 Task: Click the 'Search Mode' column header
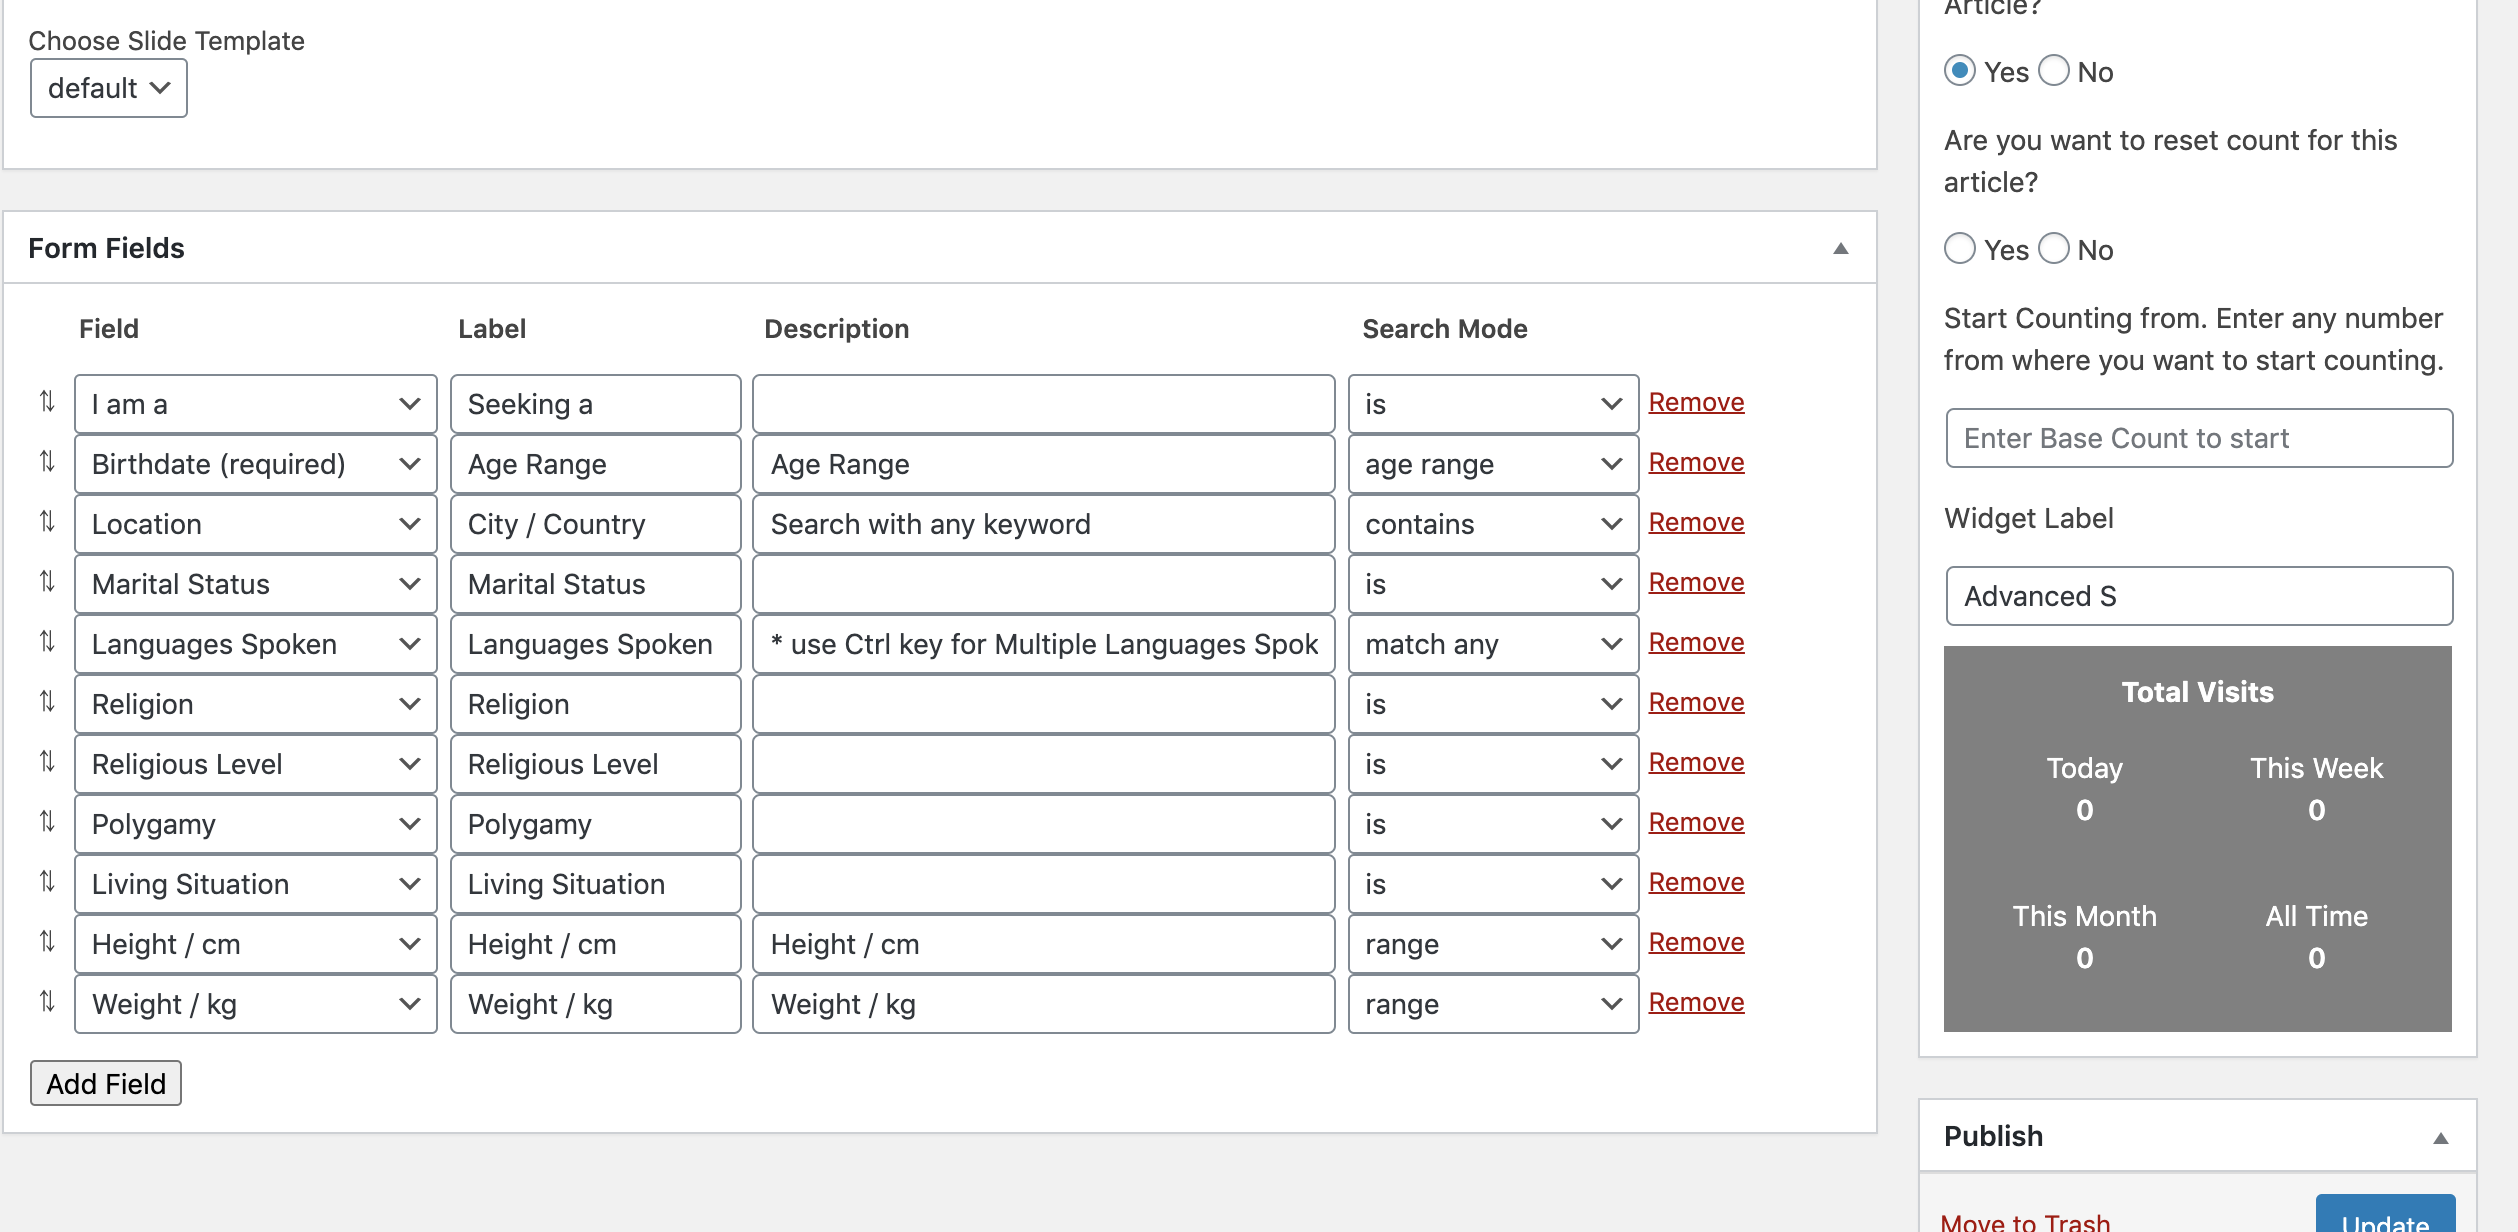(1444, 329)
